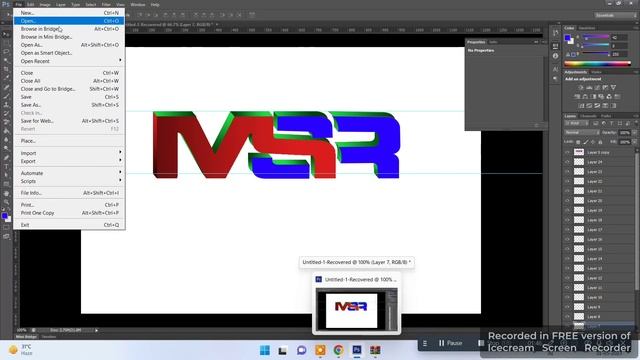
Task: Open the layer Opacity dropdown arrow
Action: [x=634, y=133]
